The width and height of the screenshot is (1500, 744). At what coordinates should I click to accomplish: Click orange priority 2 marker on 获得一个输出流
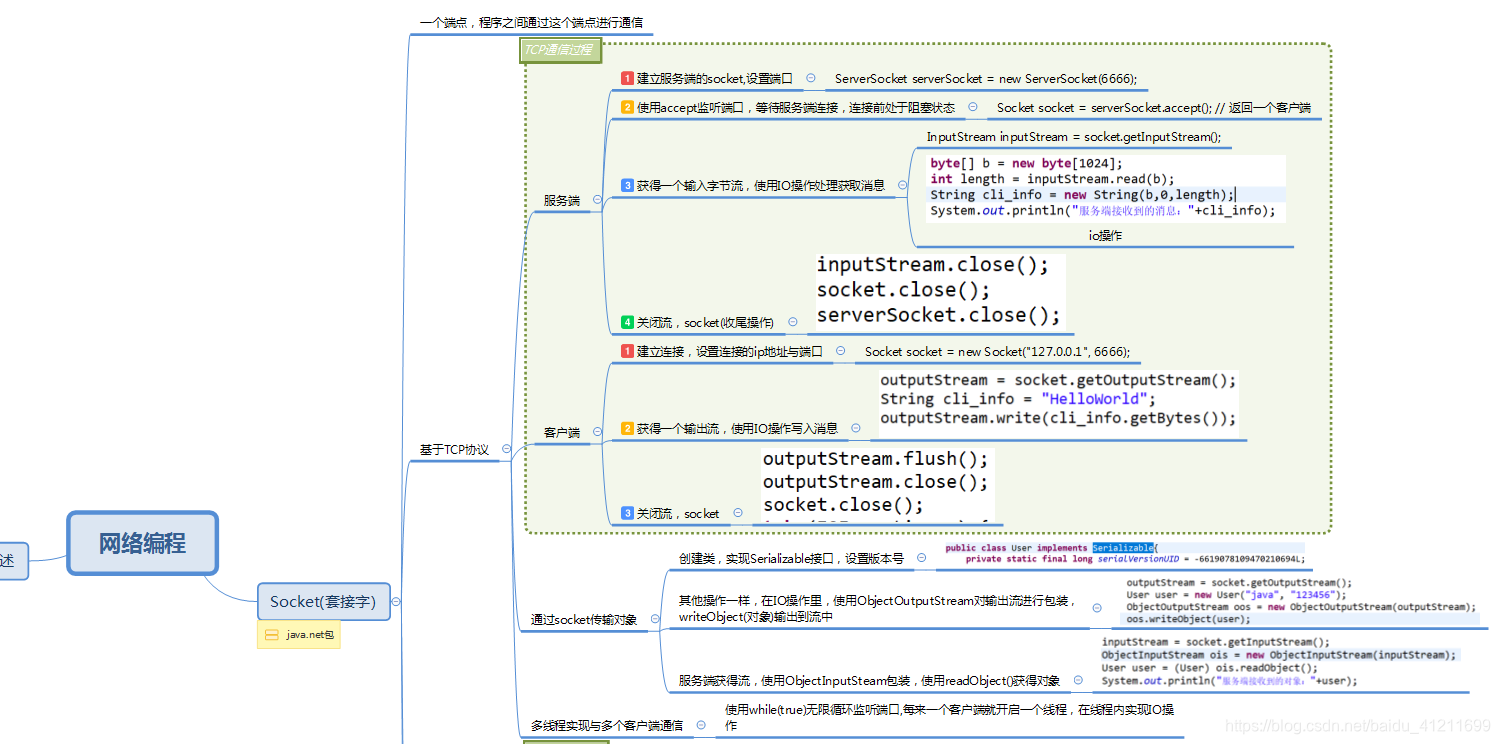627,428
